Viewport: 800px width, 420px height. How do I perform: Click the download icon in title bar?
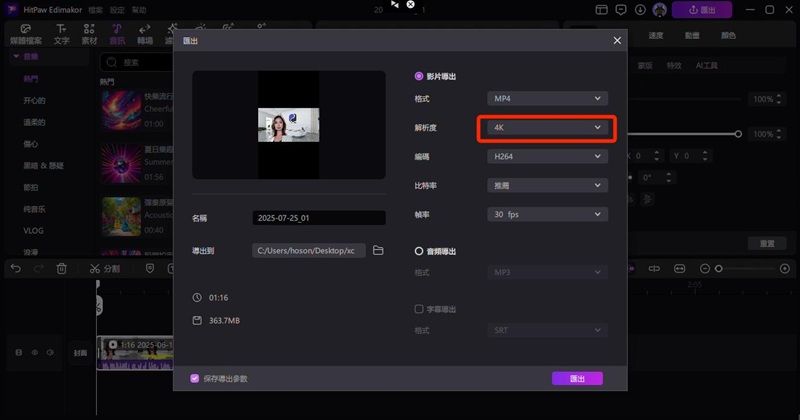[640, 9]
